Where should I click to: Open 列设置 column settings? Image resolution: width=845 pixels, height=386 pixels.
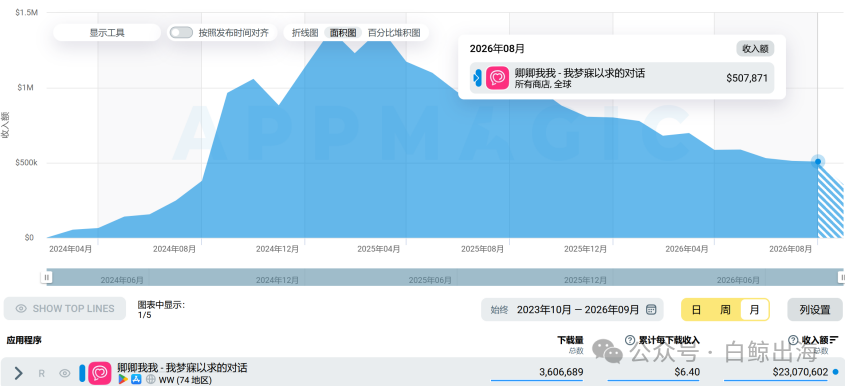[815, 309]
